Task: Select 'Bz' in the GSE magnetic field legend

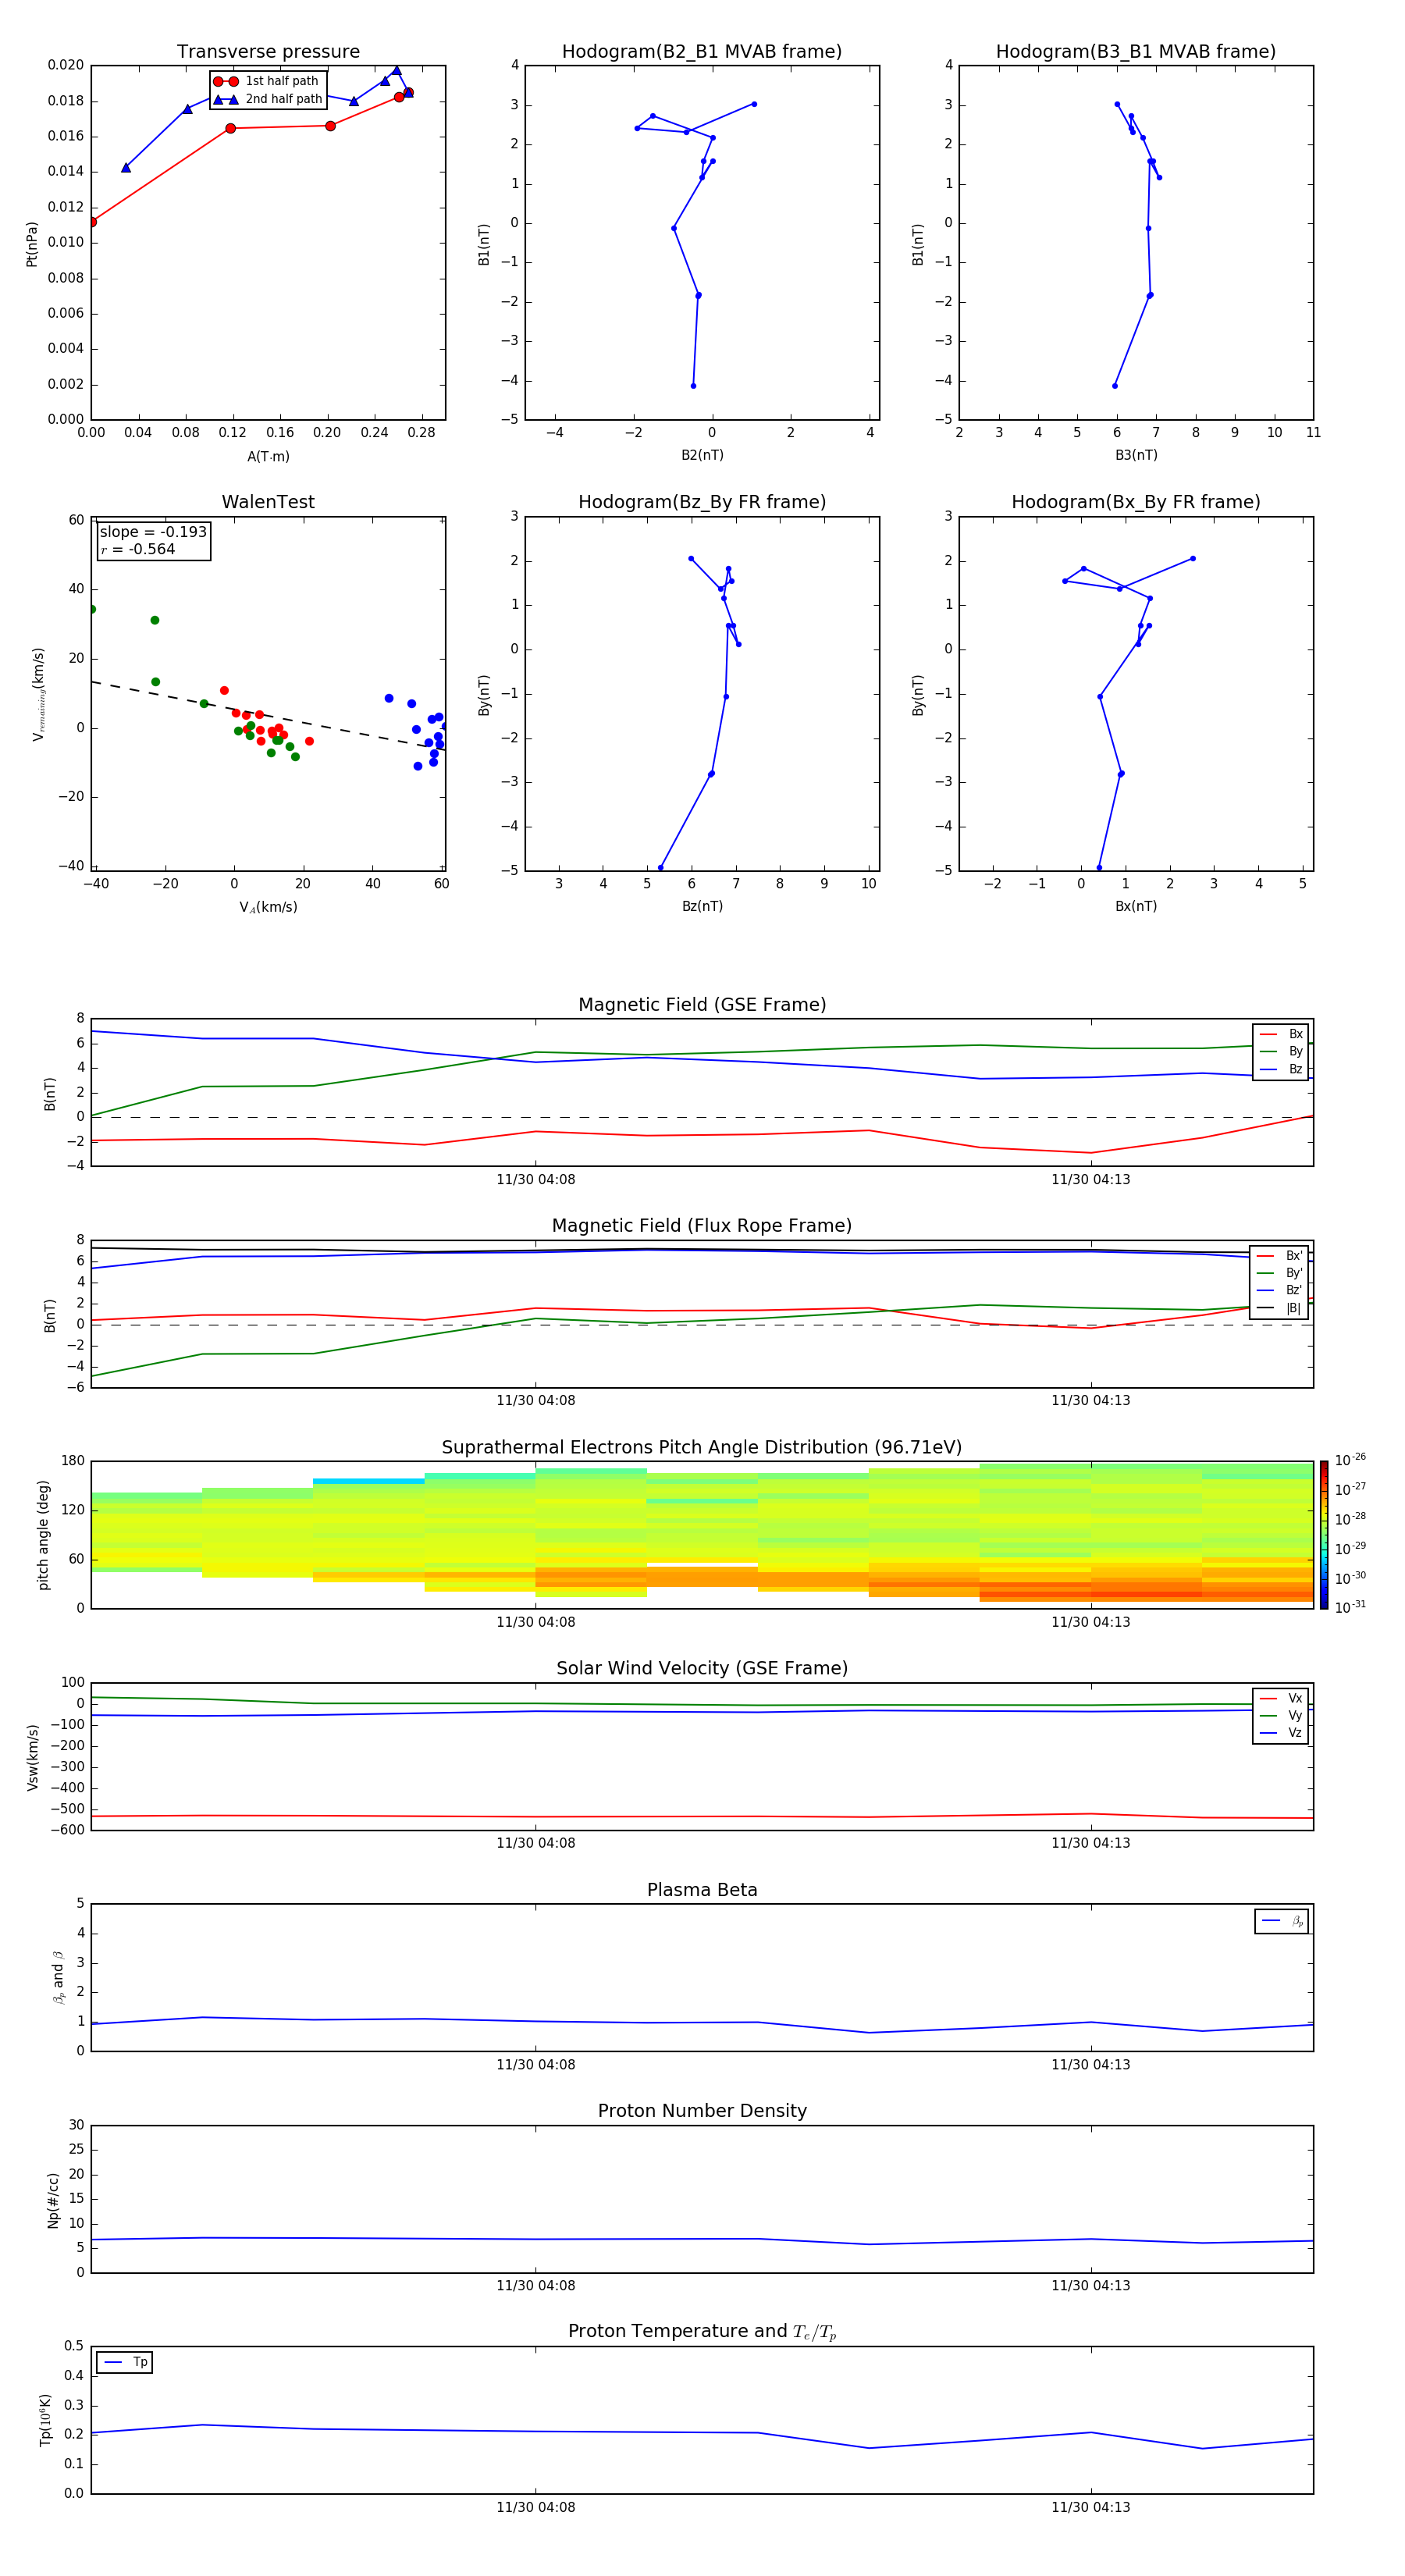Action: [1281, 1069]
